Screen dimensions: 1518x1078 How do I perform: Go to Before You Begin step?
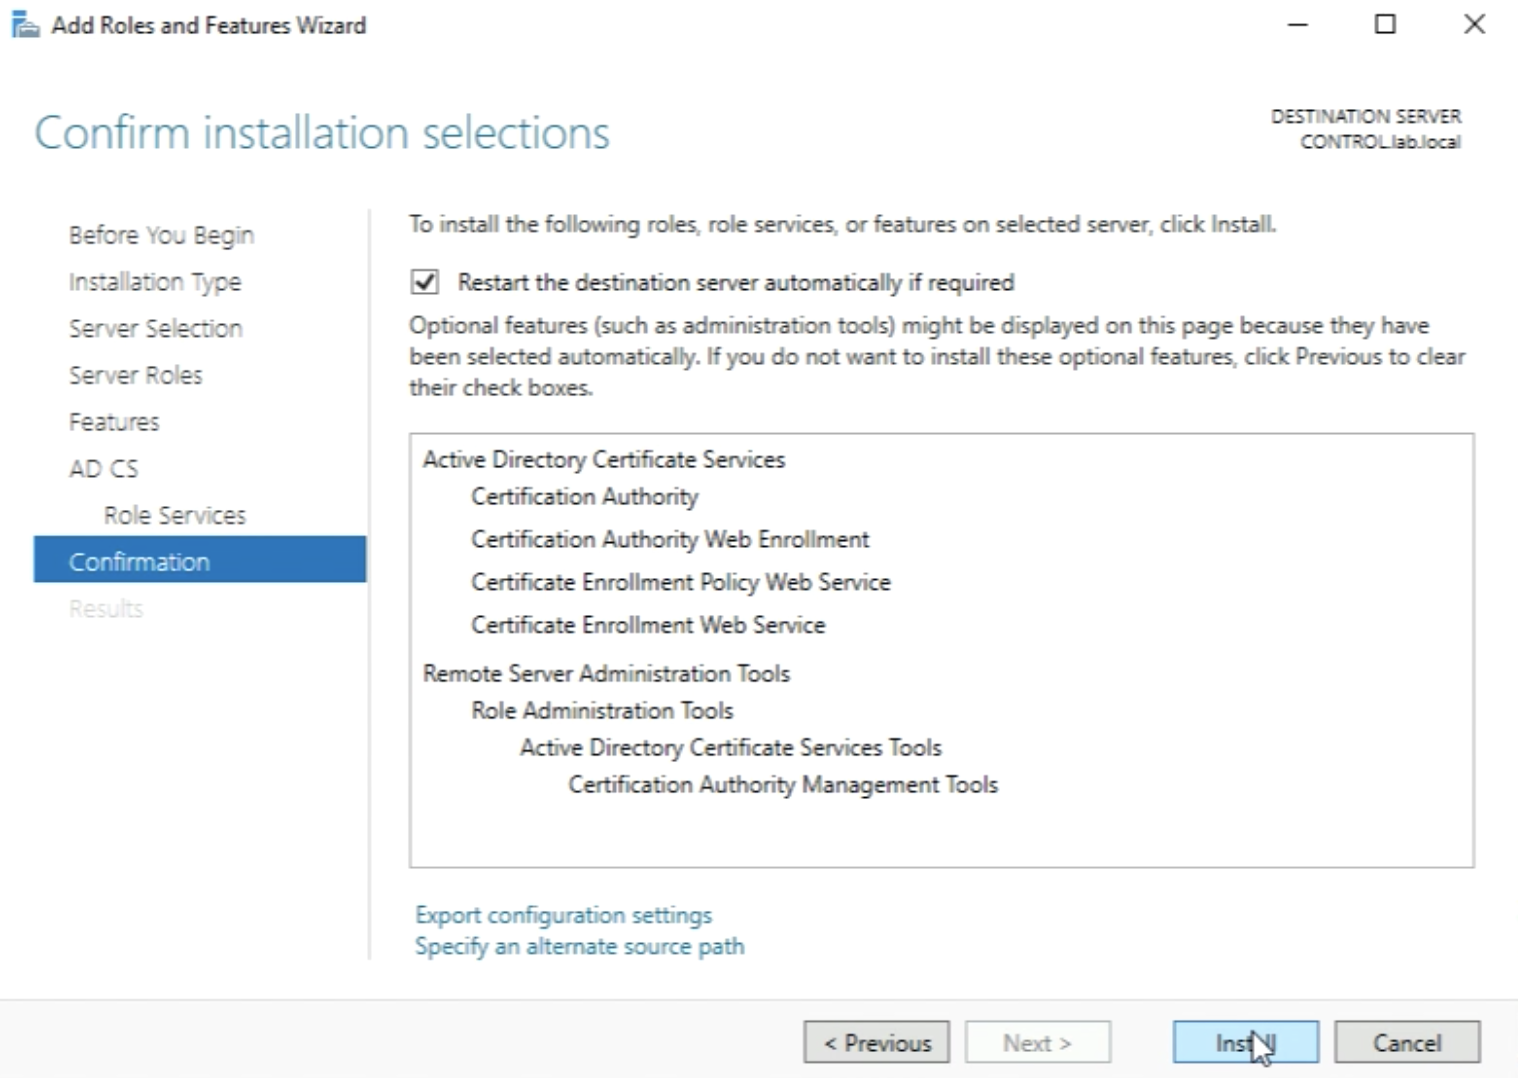161,235
